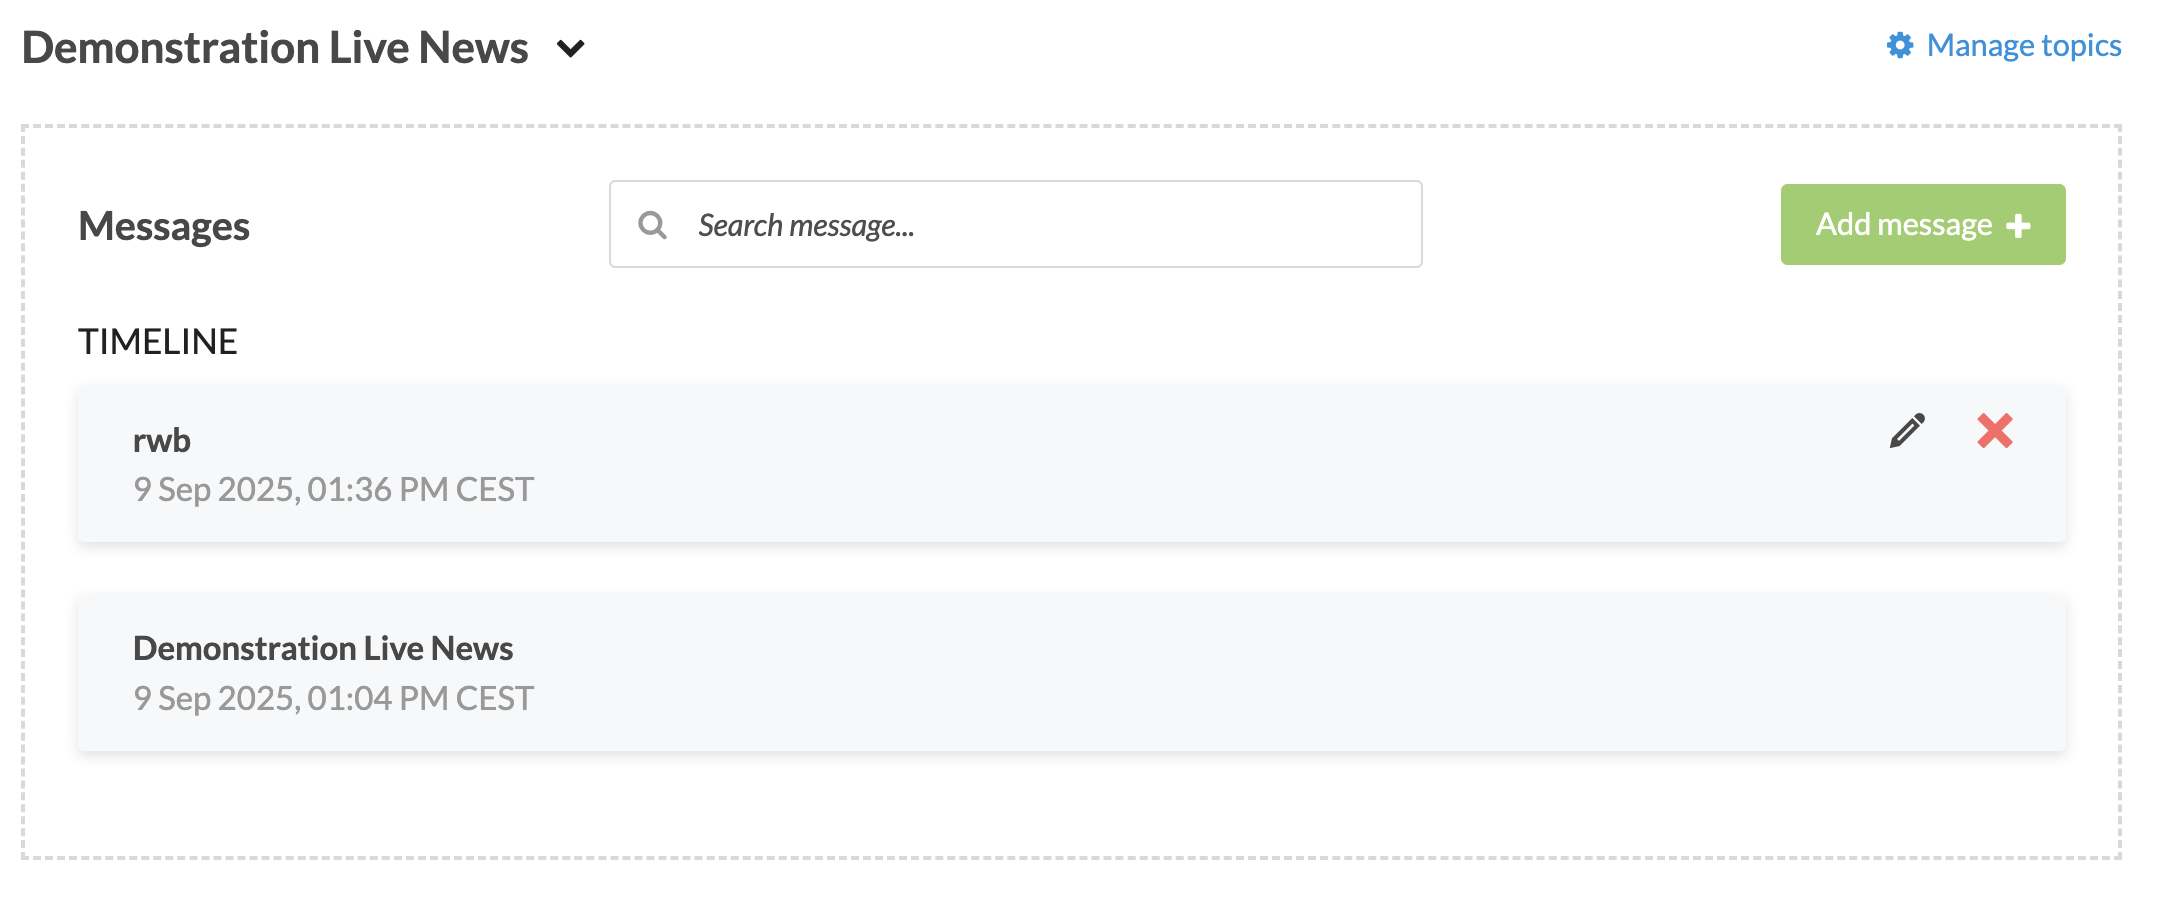The width and height of the screenshot is (2162, 900).
Task: Click the delete icon in the message row
Action: click(x=1993, y=432)
